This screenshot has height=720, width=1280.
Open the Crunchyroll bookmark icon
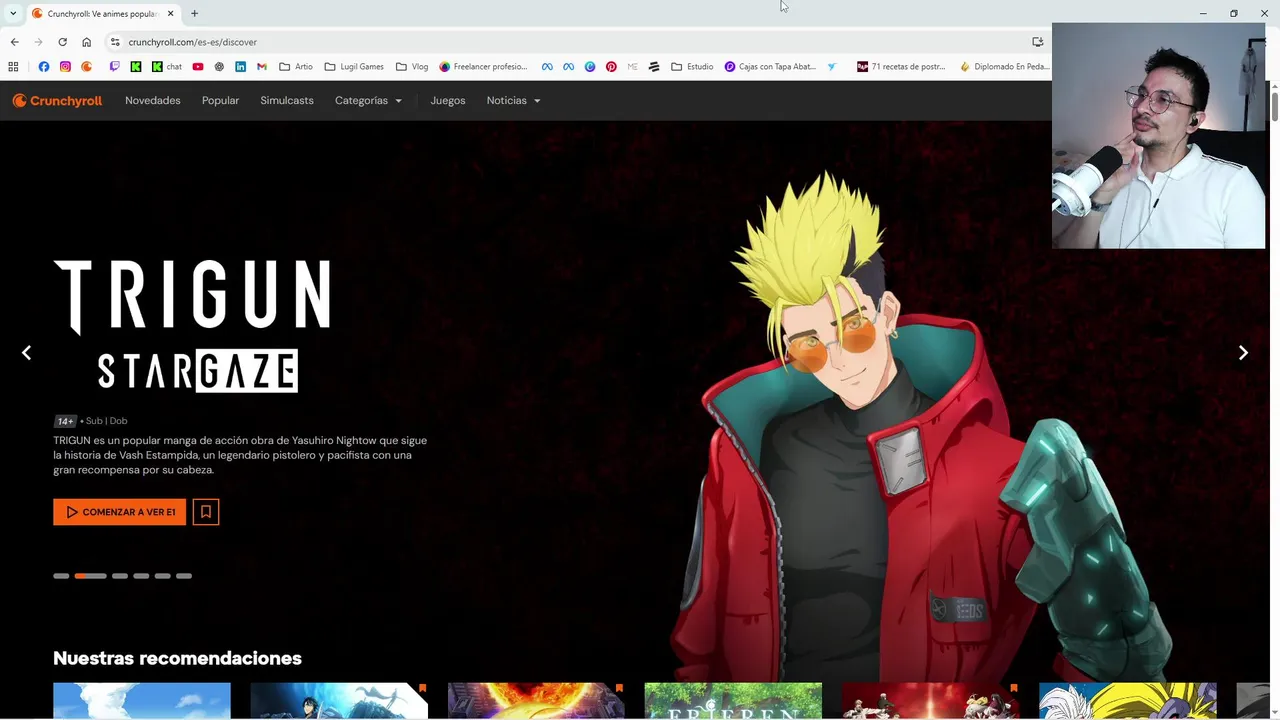(x=87, y=67)
